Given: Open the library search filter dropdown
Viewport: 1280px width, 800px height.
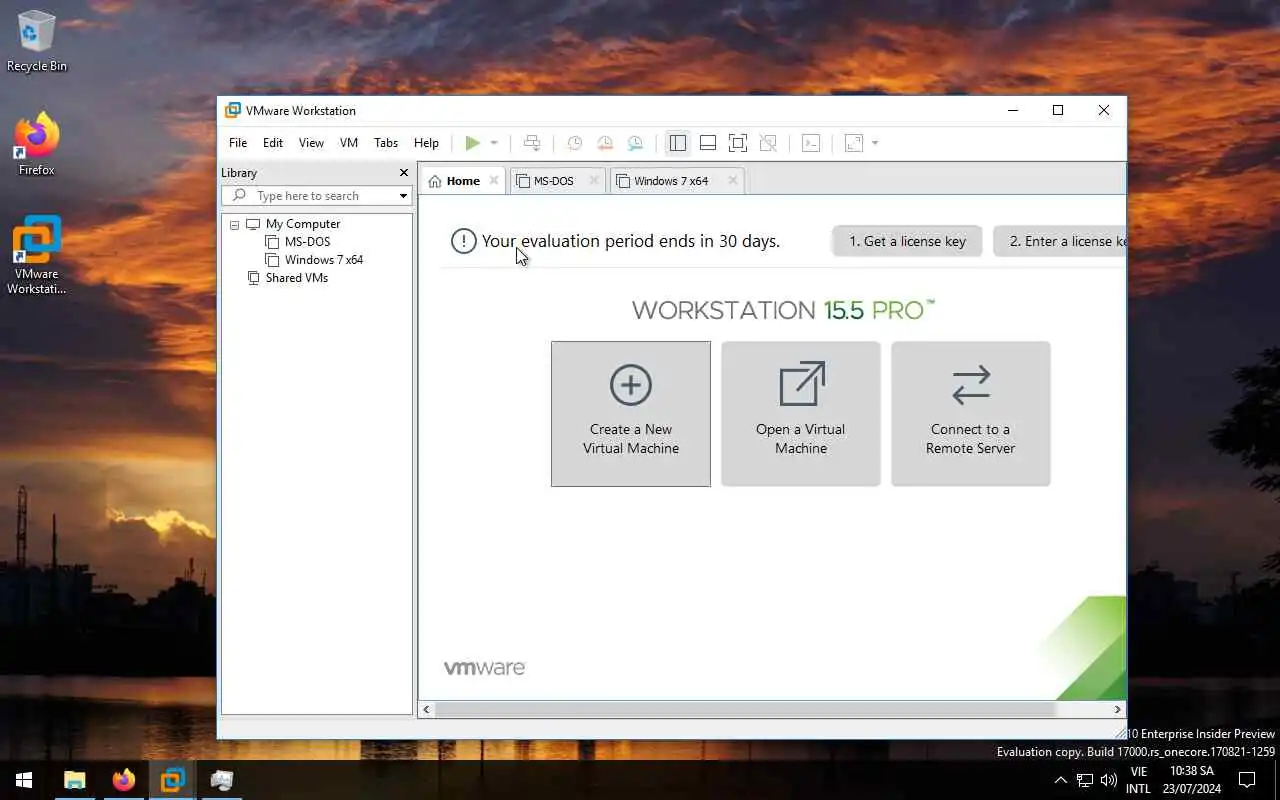Looking at the screenshot, I should [x=403, y=196].
